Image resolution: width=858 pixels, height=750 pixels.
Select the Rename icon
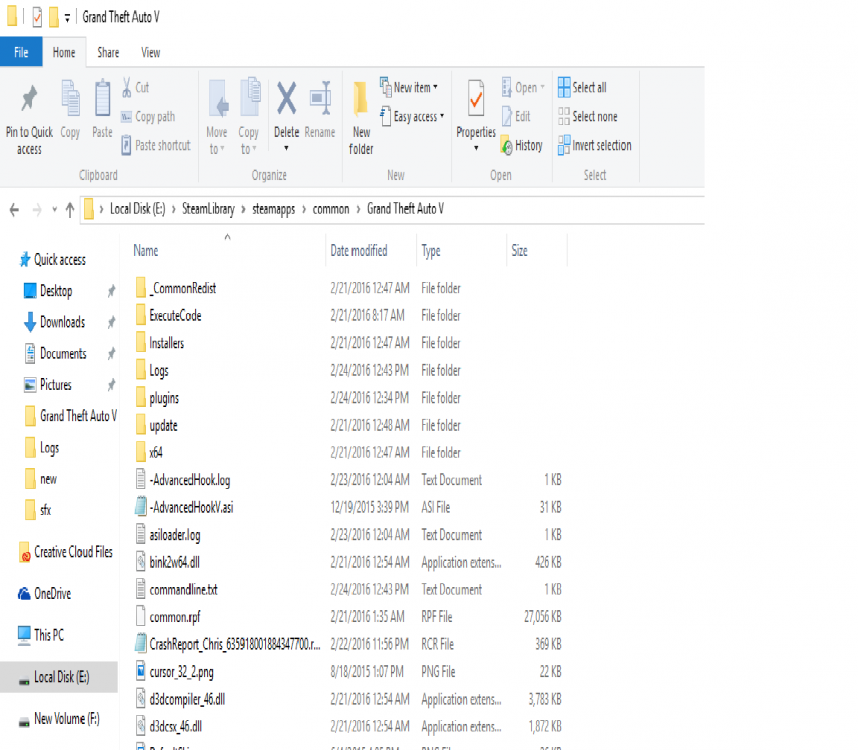coord(320,110)
